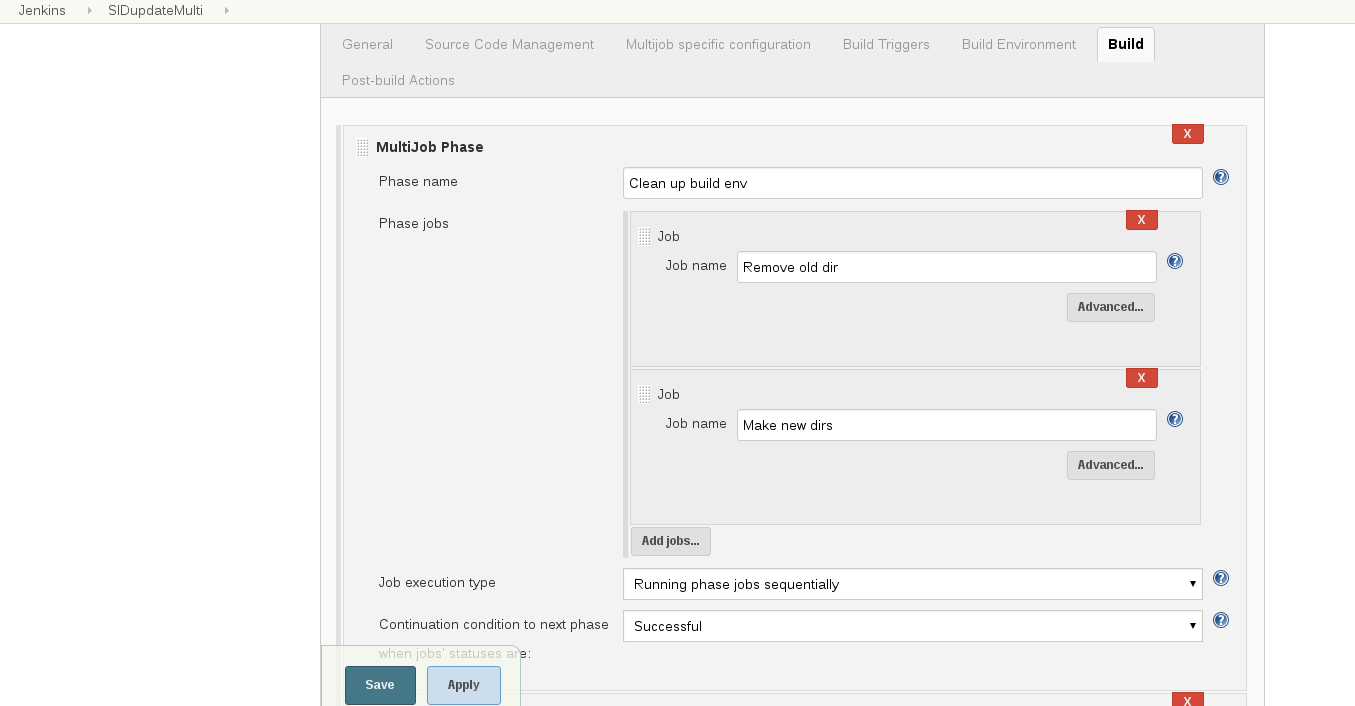View help beside the Remove old dir job name

pos(1175,261)
